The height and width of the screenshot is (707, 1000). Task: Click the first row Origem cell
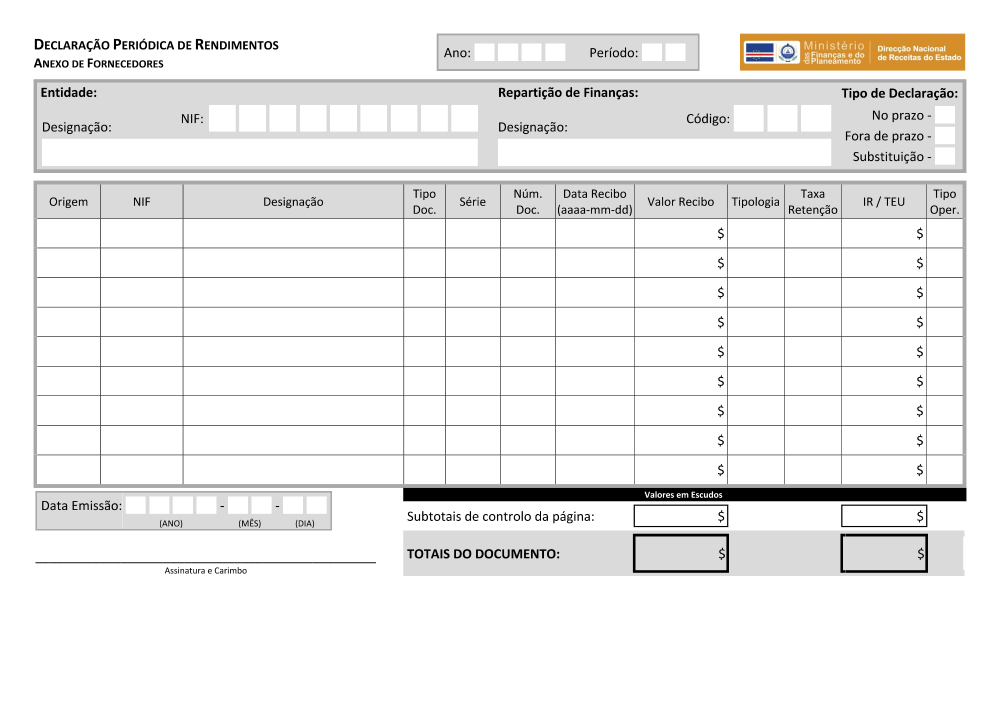click(68, 233)
